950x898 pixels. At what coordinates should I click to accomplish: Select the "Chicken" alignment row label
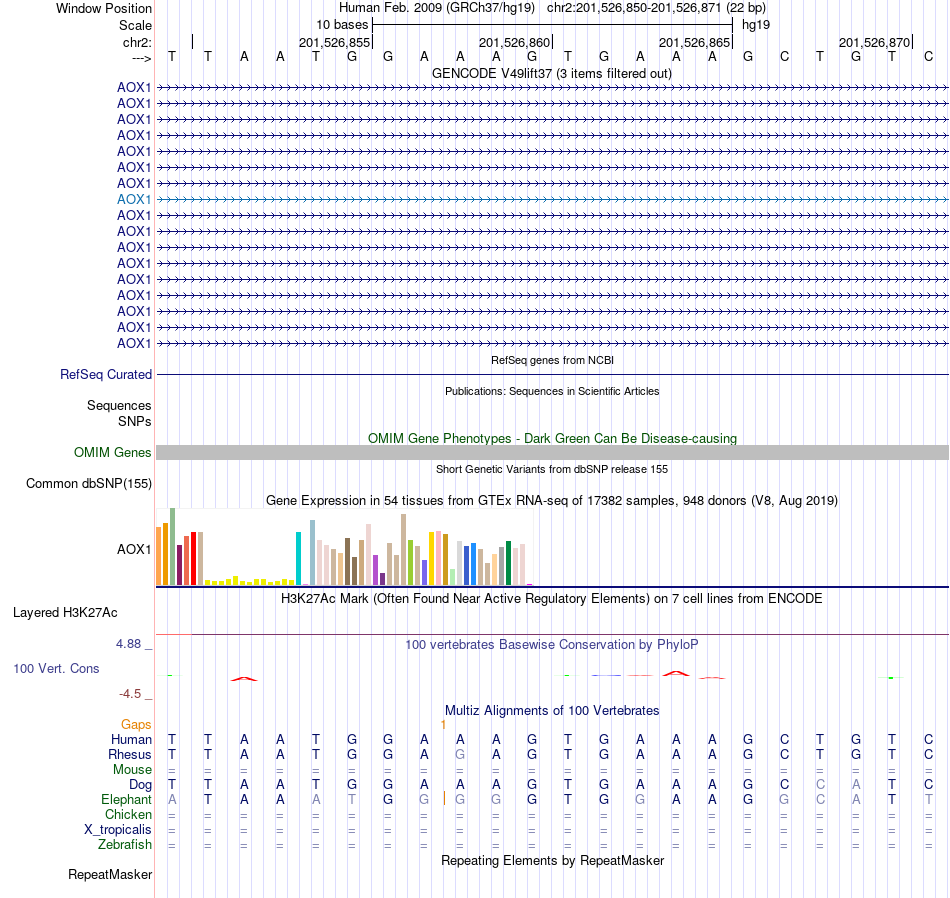[128, 814]
